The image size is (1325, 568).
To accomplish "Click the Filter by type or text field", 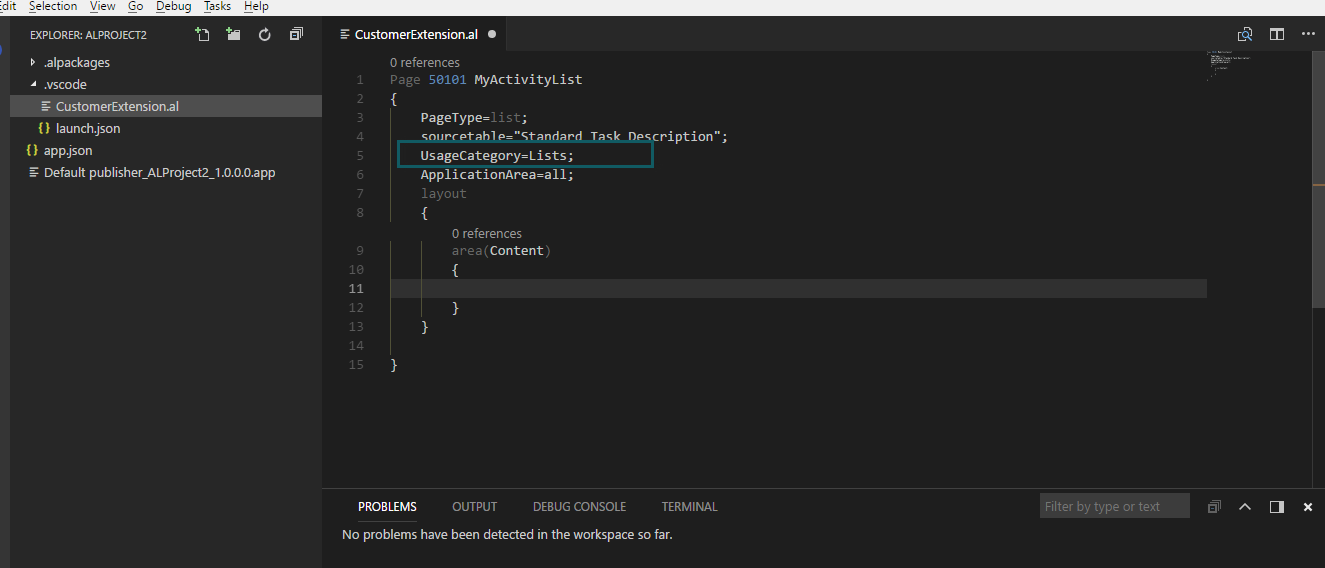I will [x=1114, y=507].
